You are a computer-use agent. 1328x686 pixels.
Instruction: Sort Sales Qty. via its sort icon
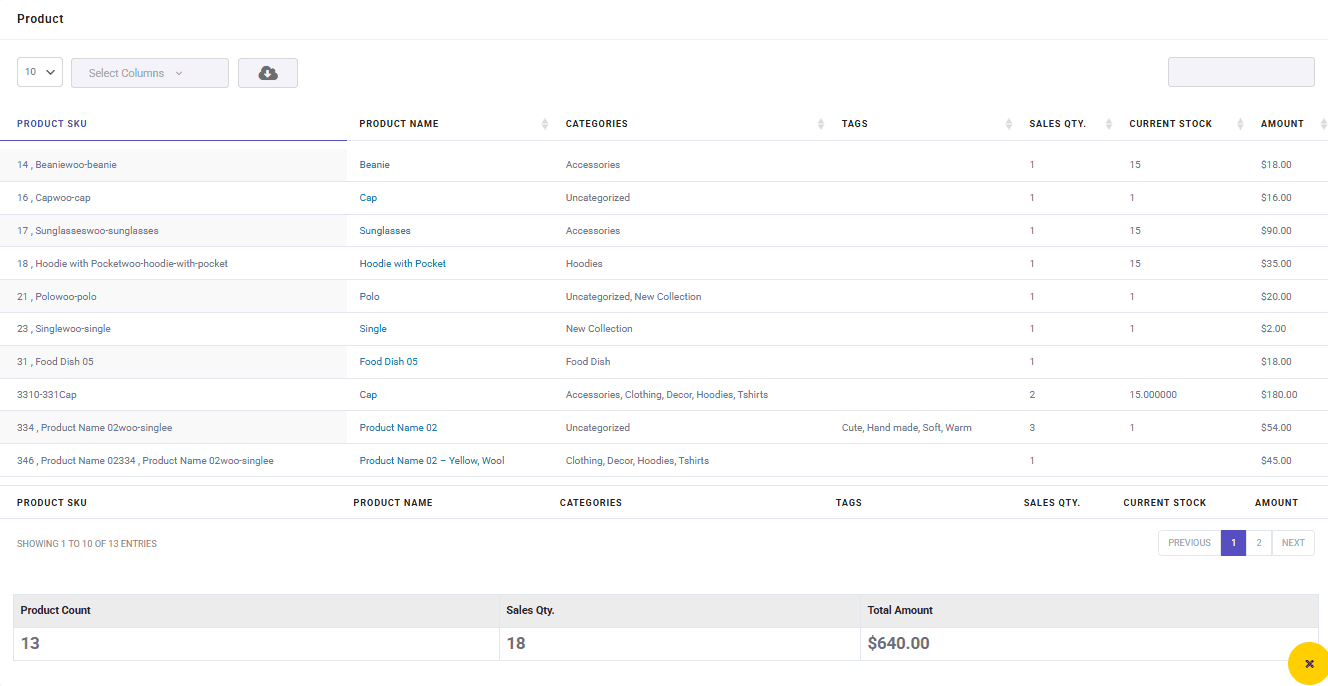pyautogui.click(x=1108, y=123)
